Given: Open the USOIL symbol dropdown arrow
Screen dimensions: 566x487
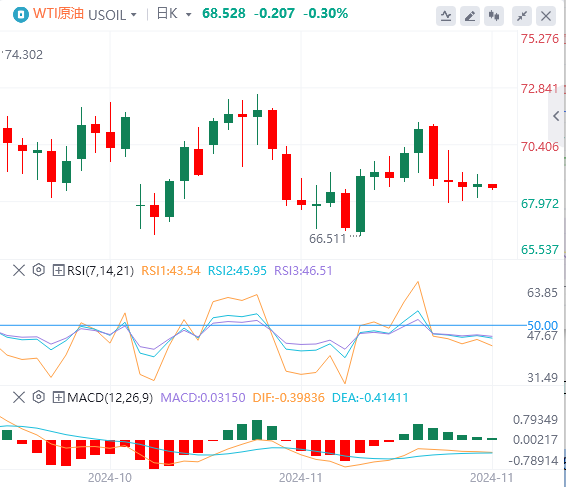Looking at the screenshot, I should [134, 15].
